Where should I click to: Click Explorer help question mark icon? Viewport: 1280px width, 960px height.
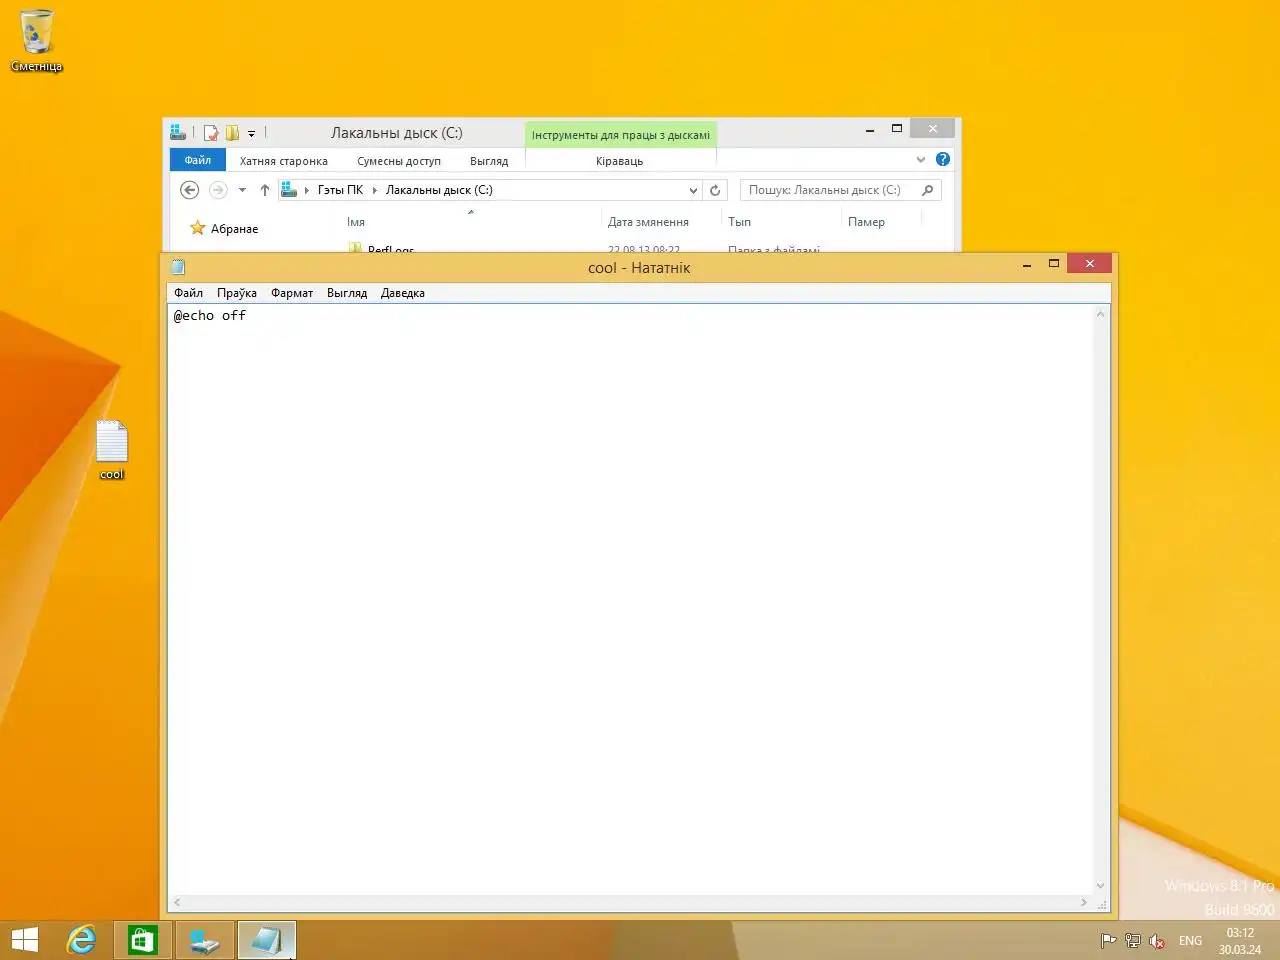pyautogui.click(x=942, y=159)
